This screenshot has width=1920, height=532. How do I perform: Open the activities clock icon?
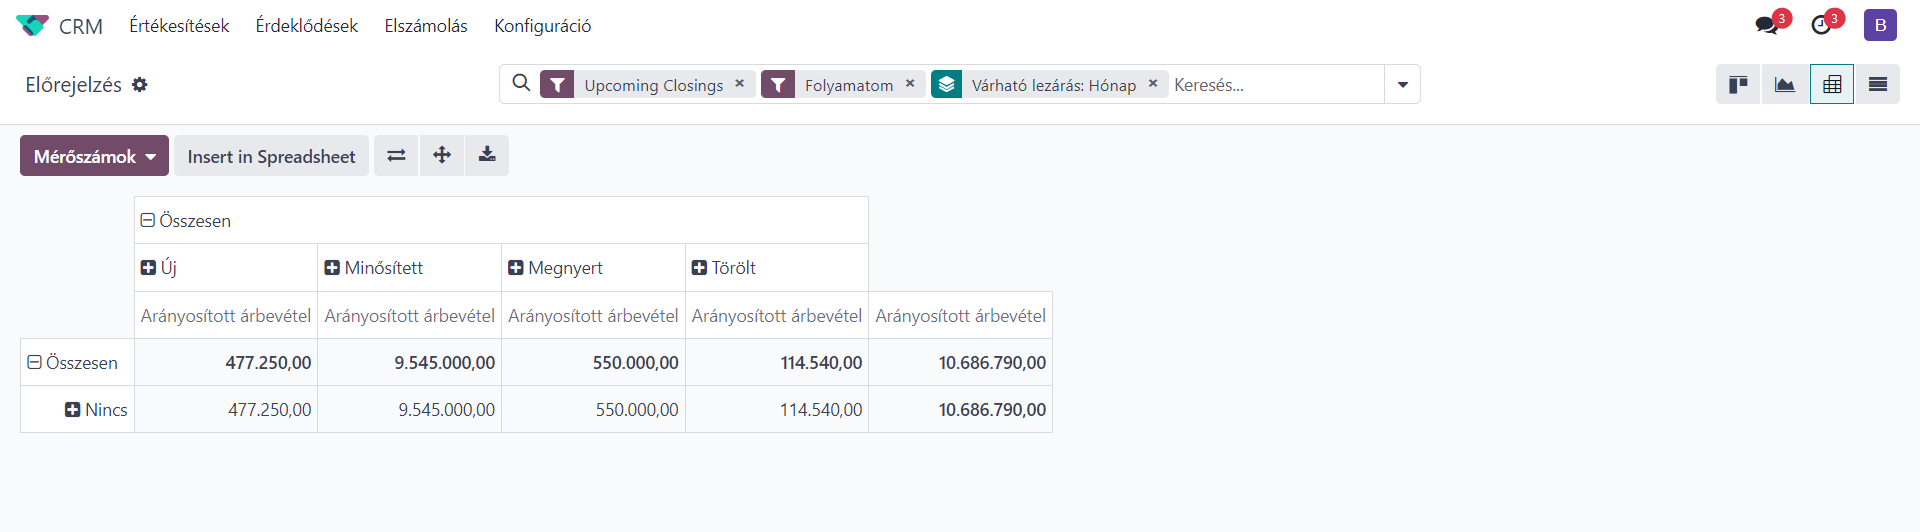pyautogui.click(x=1822, y=25)
